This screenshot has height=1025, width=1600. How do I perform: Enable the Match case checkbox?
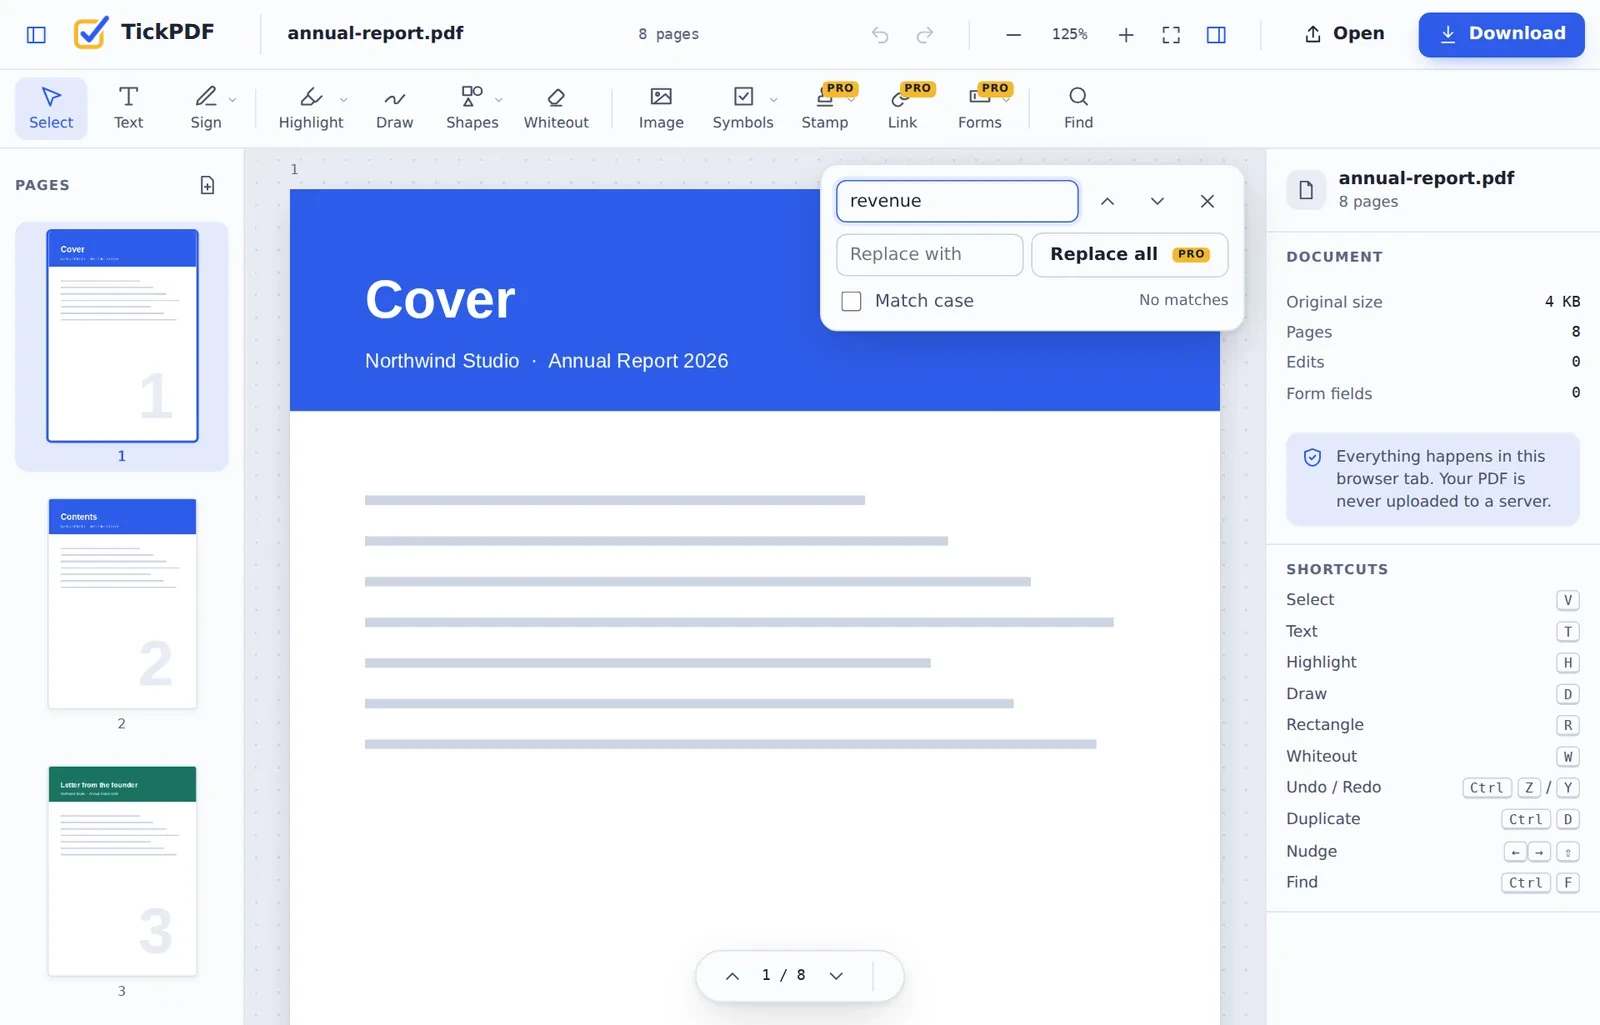click(851, 301)
